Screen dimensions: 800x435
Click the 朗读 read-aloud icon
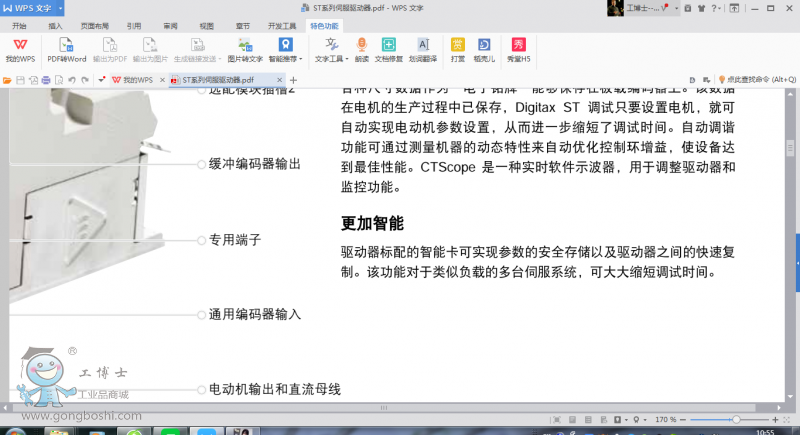pos(361,48)
